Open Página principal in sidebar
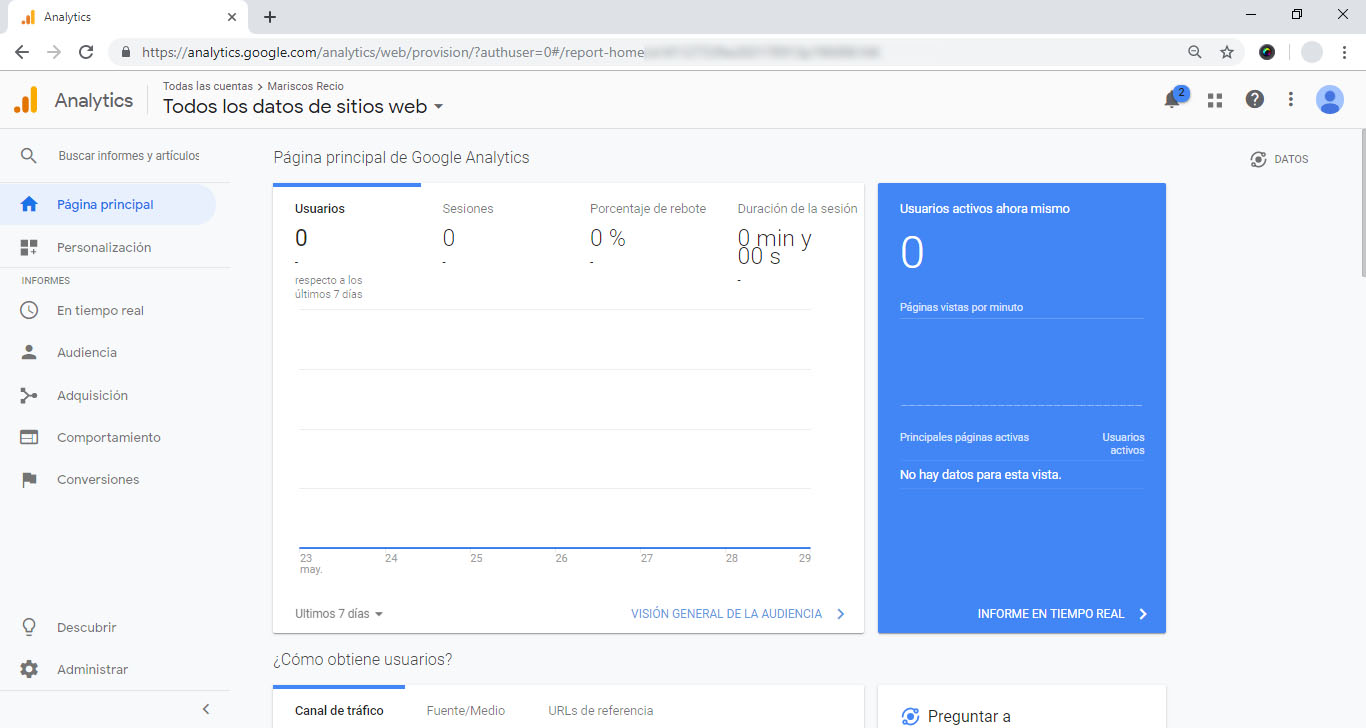The height and width of the screenshot is (728, 1366). (x=105, y=204)
